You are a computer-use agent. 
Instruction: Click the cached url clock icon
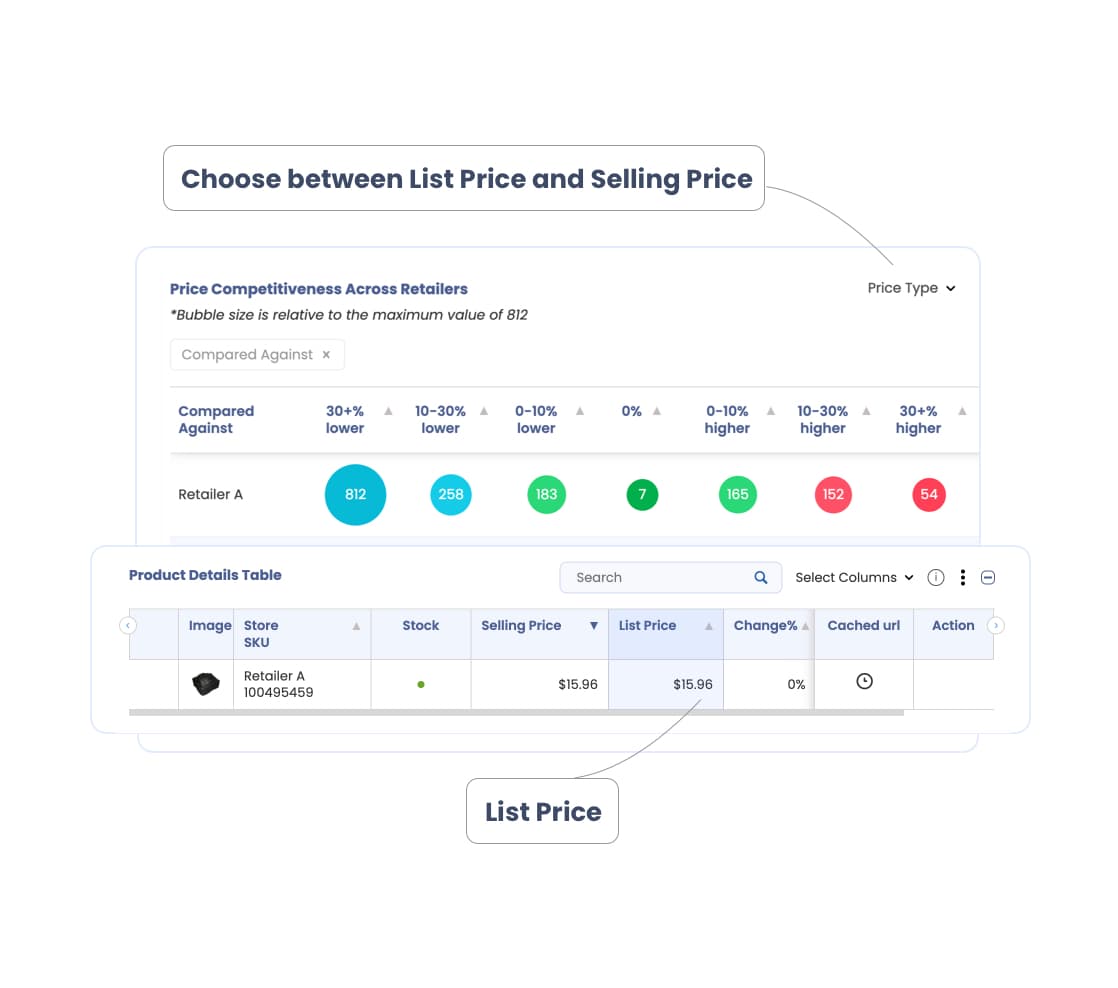pyautogui.click(x=865, y=681)
